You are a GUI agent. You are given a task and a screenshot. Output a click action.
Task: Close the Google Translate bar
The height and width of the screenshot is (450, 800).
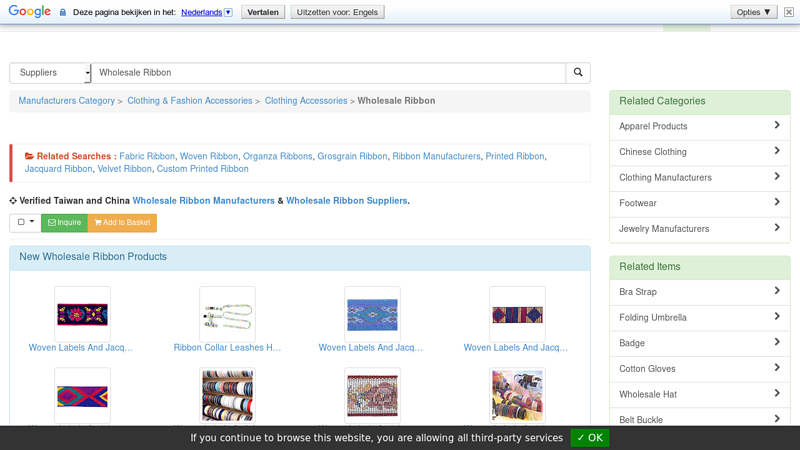(x=789, y=12)
